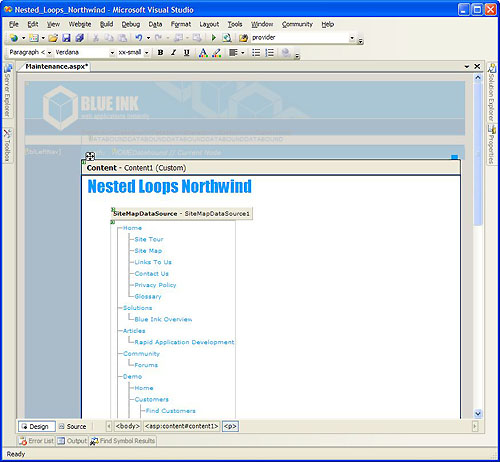This screenshot has height=462, width=500.
Task: Click the Find in Files icon
Action: (243, 38)
